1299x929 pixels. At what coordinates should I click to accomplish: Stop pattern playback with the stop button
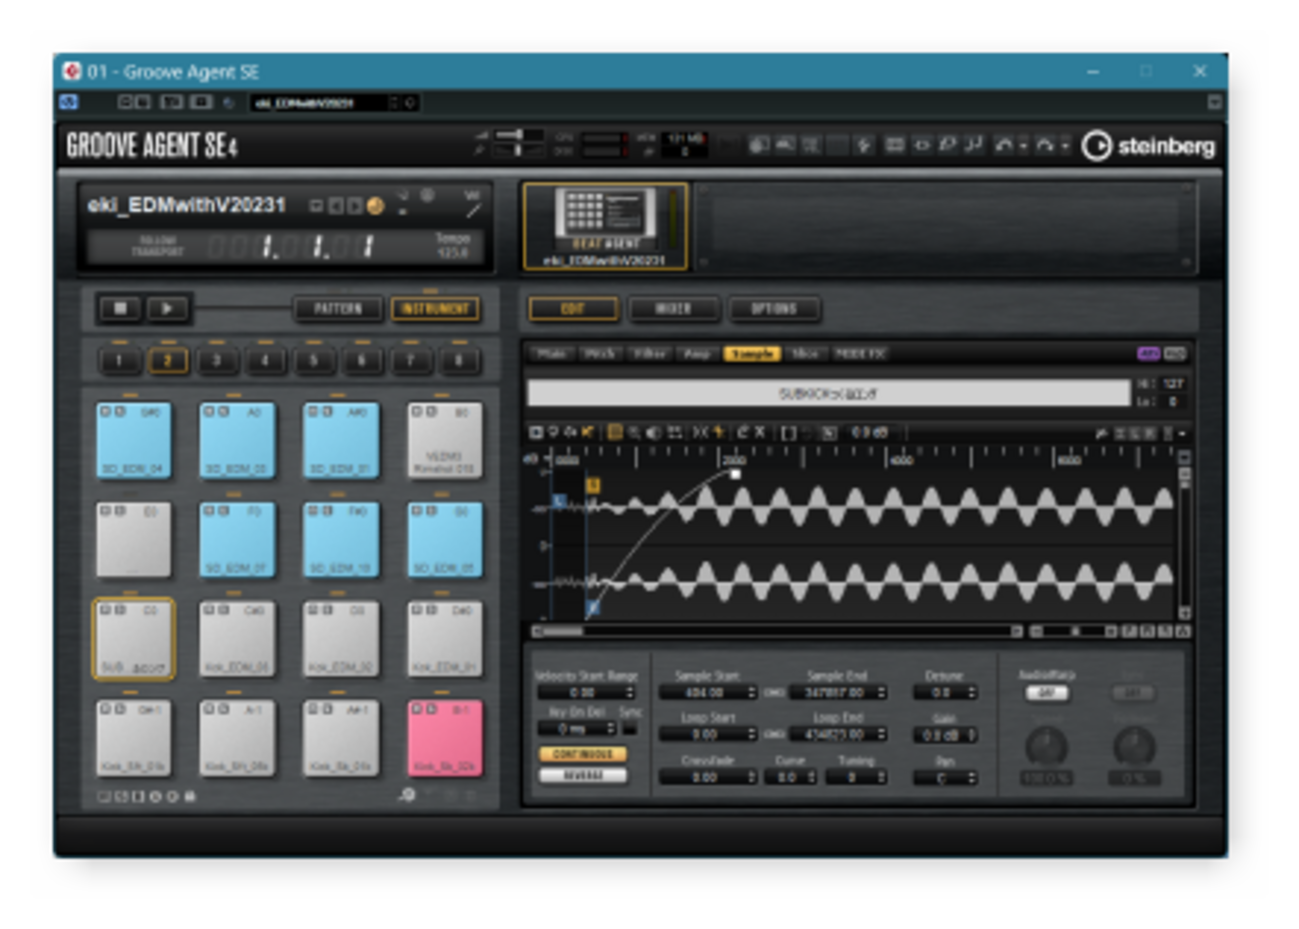click(120, 308)
